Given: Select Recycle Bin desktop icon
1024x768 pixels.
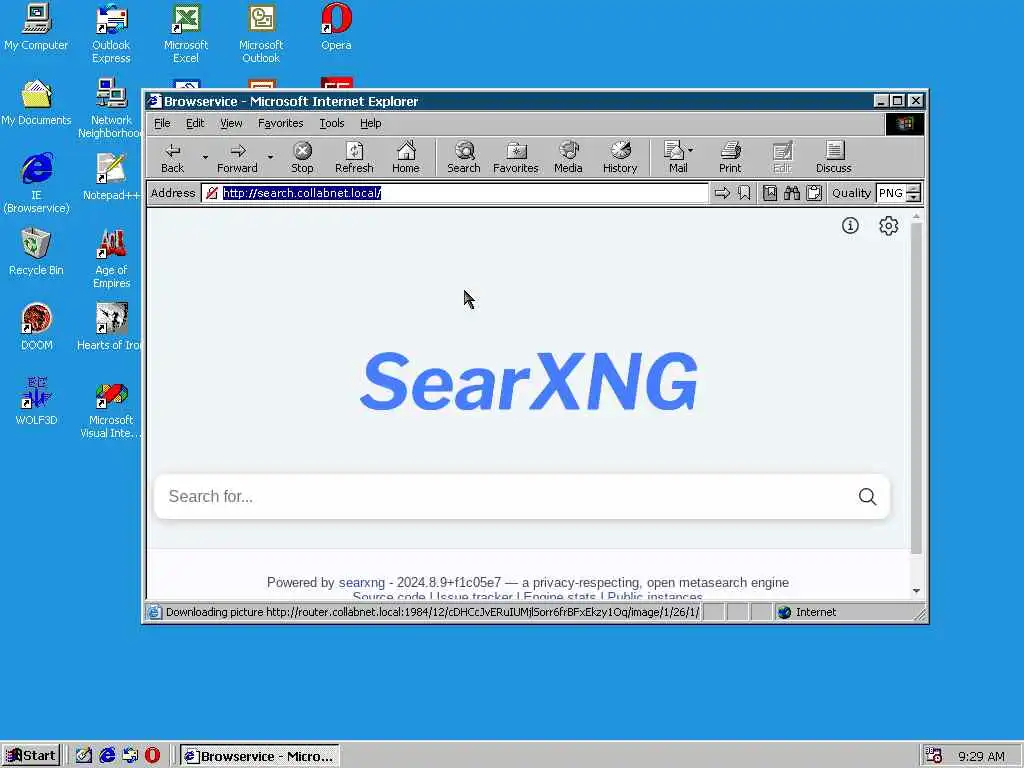Looking at the screenshot, I should [x=36, y=253].
